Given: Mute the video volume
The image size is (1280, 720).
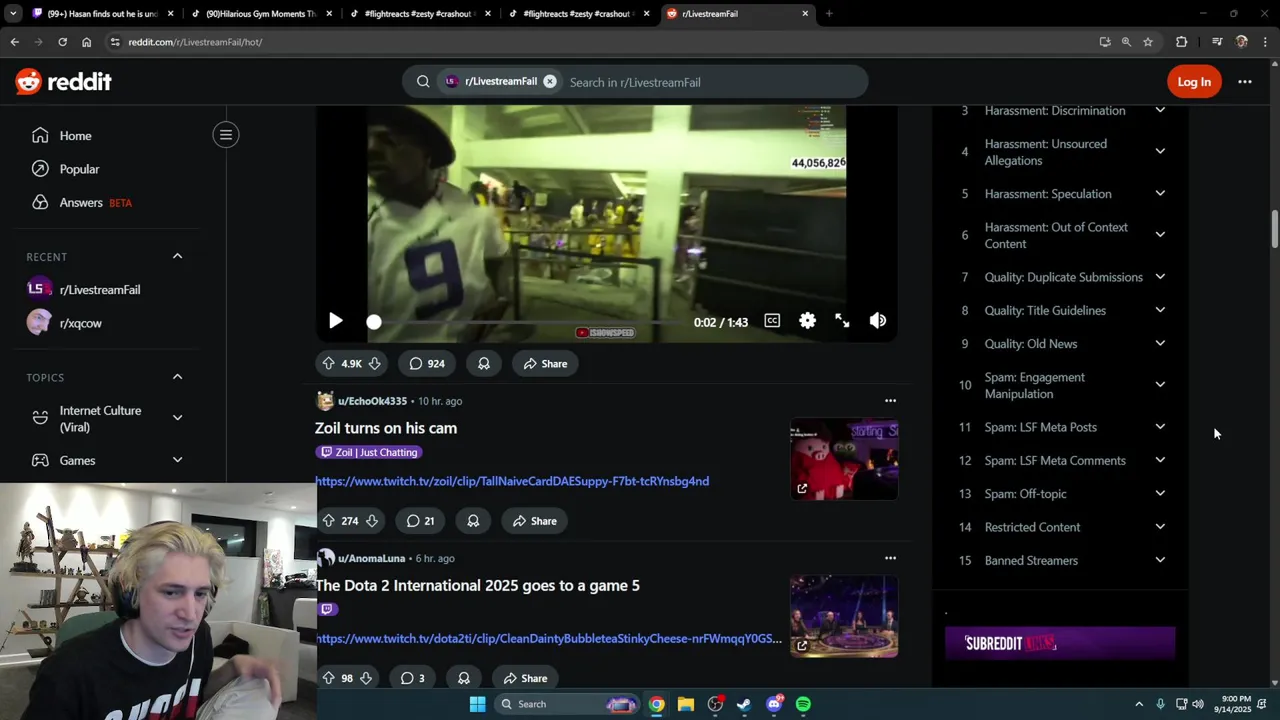Looking at the screenshot, I should click(x=878, y=321).
